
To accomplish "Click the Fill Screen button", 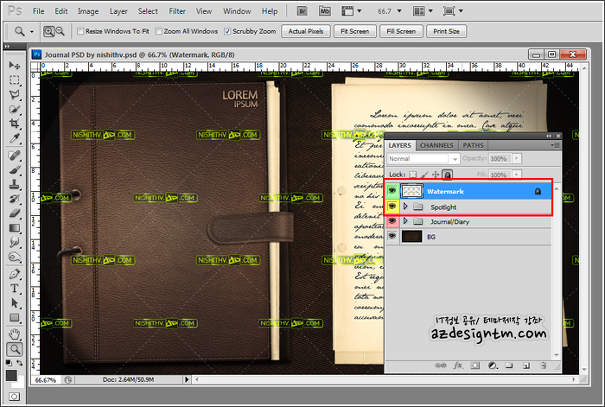I will click(401, 31).
